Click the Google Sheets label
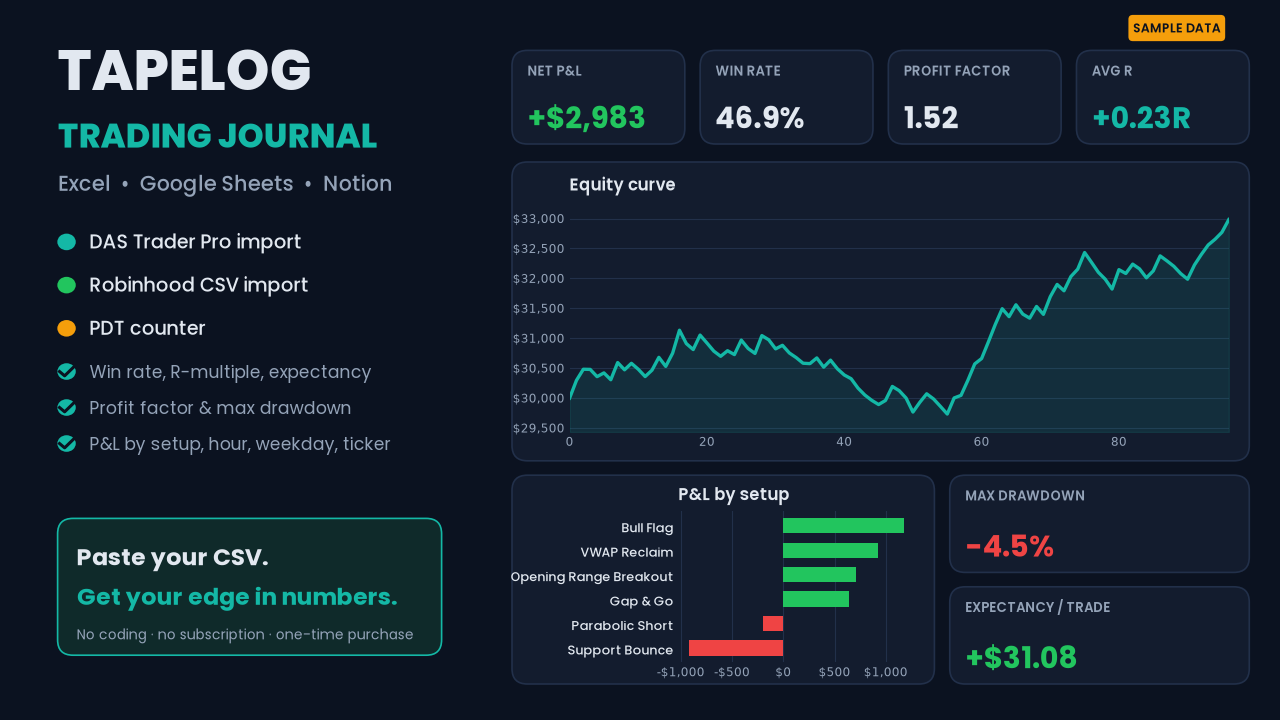 [x=217, y=184]
